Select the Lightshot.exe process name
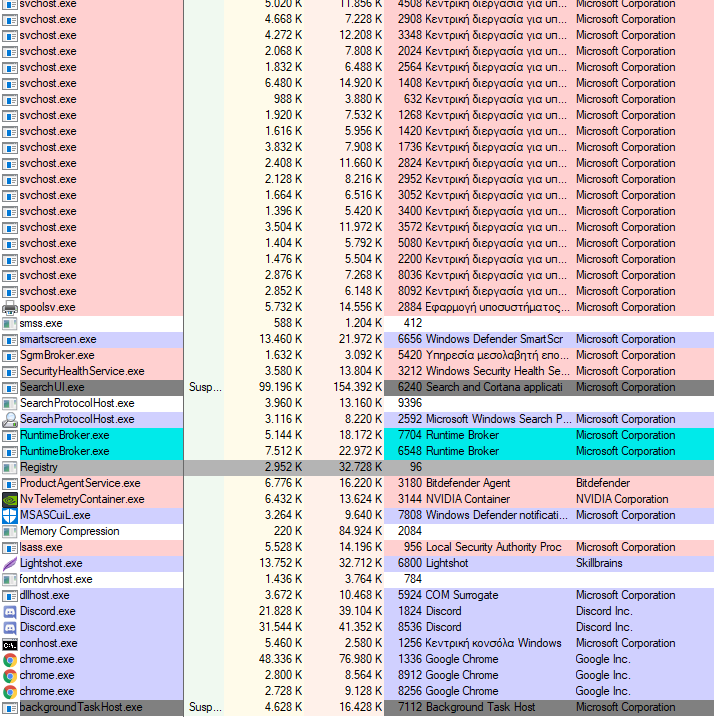This screenshot has height=717, width=720. pos(51,563)
